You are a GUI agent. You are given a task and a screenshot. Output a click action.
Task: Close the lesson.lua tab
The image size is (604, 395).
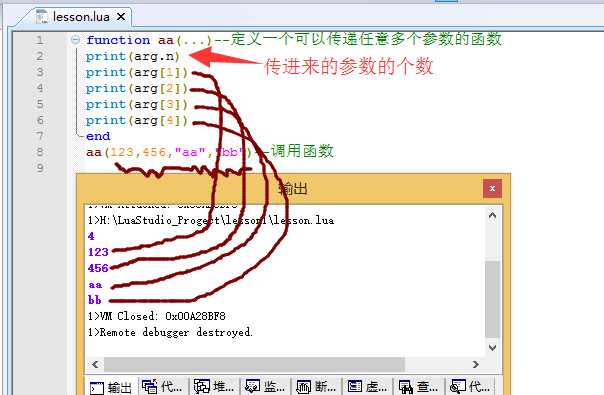point(121,17)
